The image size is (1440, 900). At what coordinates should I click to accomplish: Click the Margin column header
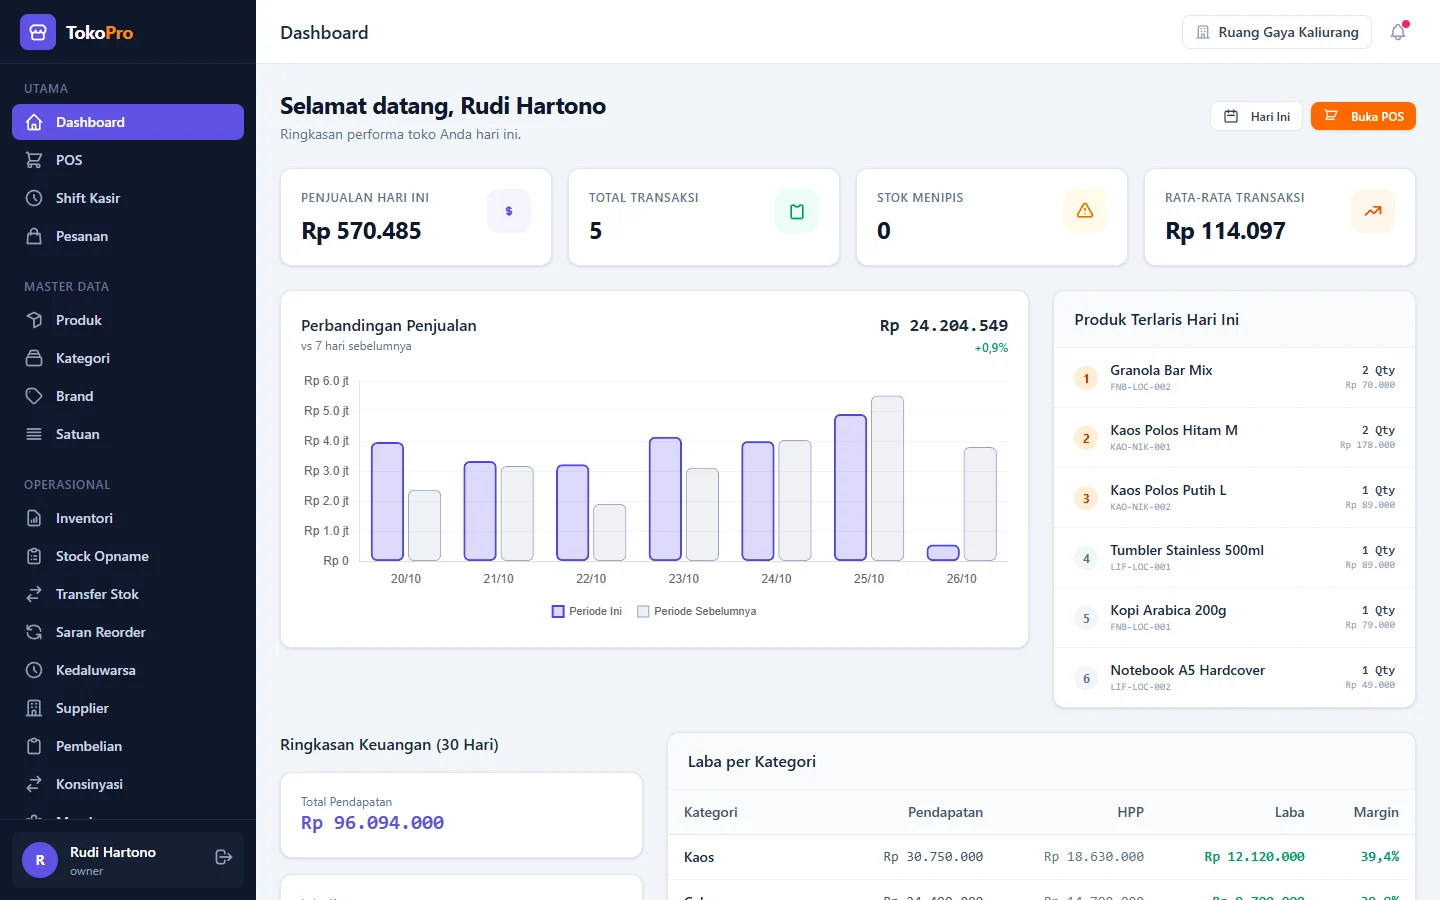click(1376, 812)
